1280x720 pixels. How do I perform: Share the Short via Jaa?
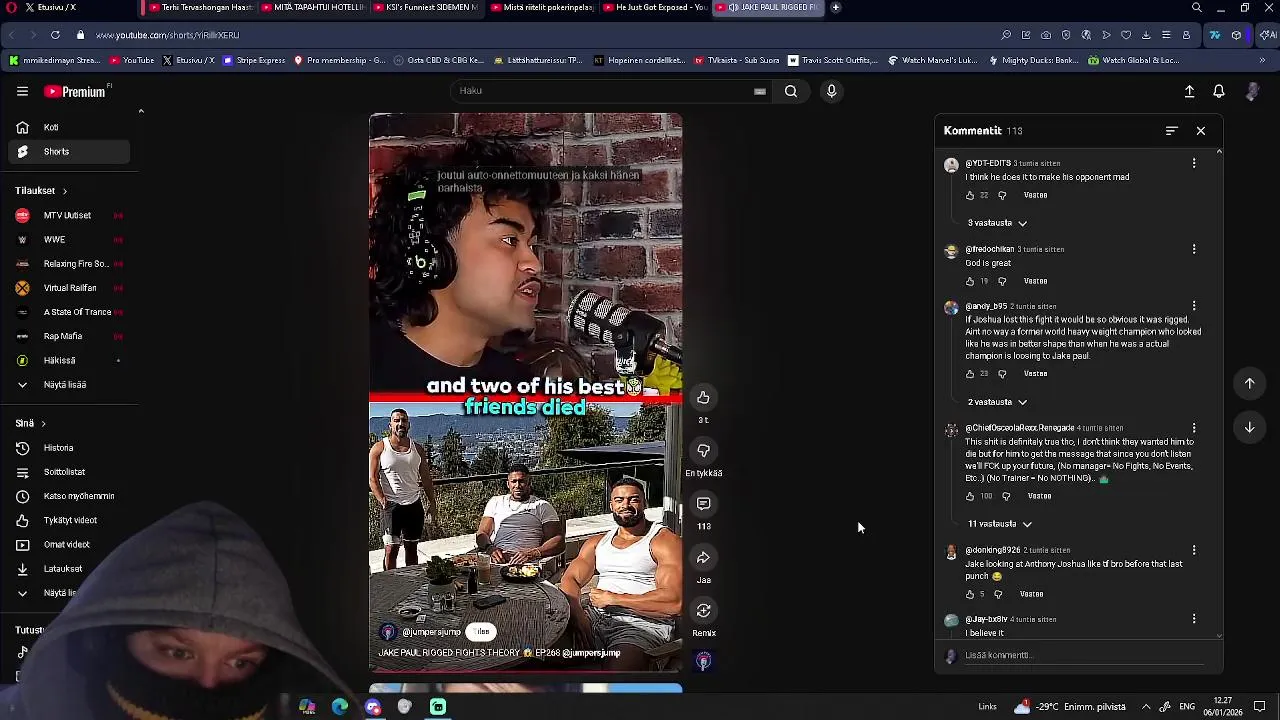click(703, 558)
